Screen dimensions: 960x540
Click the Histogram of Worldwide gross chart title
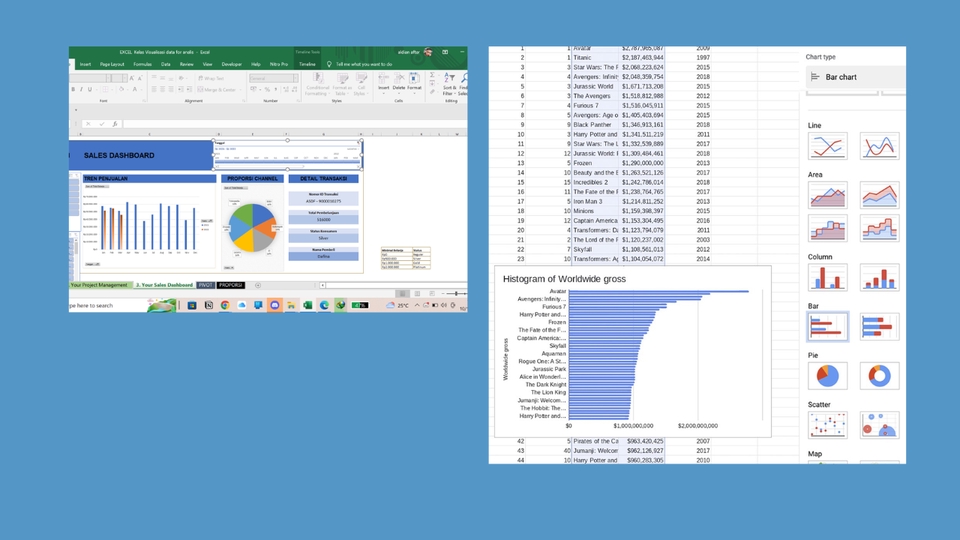pos(564,279)
